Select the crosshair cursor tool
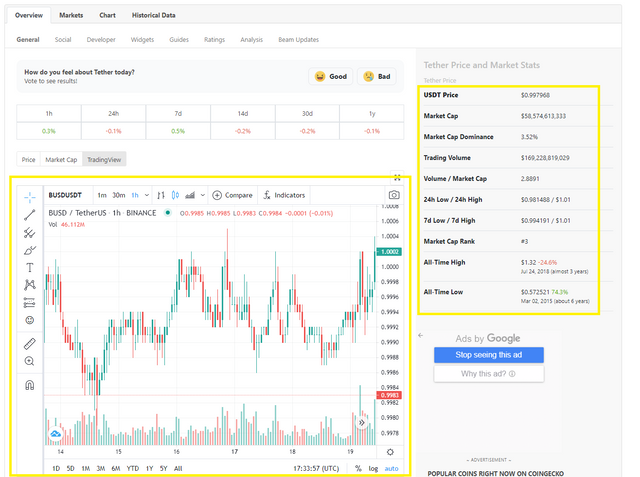This screenshot has width=640, height=477. [29, 197]
